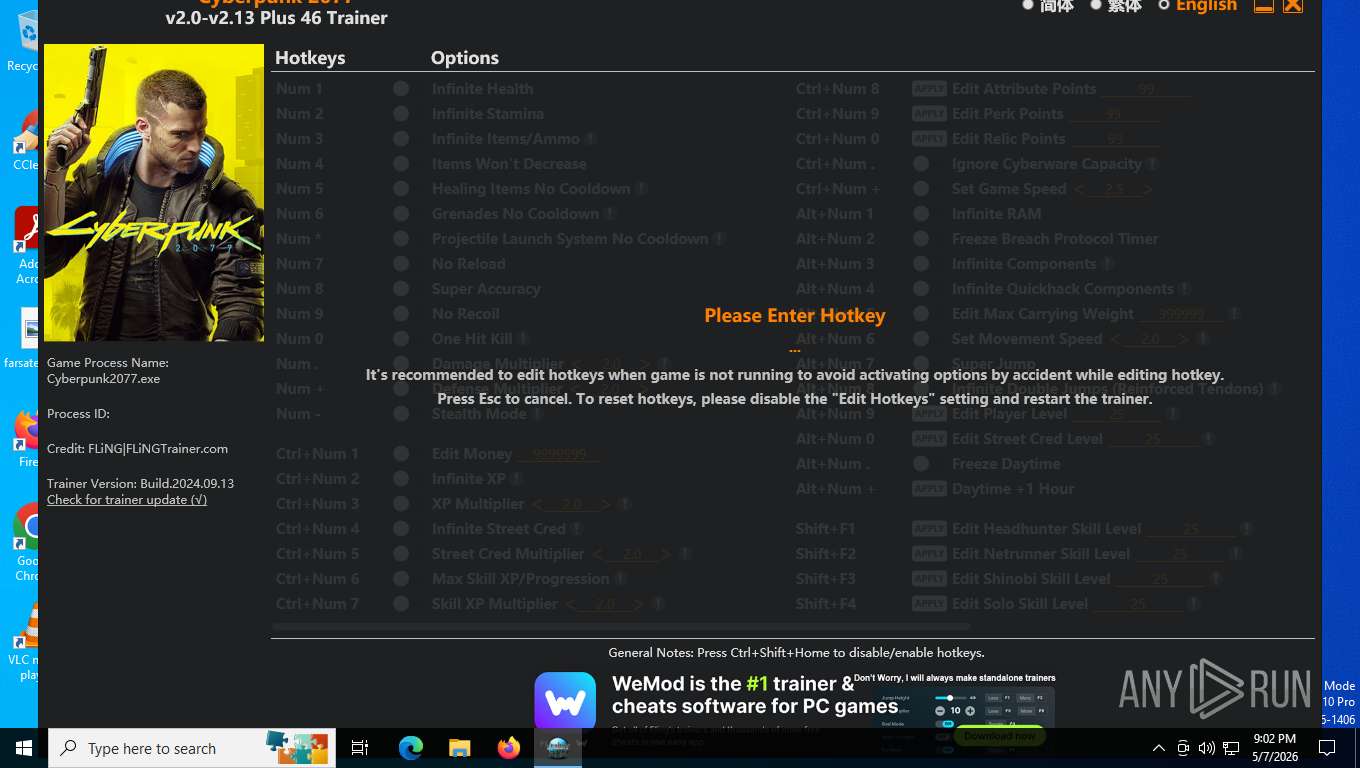The image size is (1360, 768).
Task: Click info icon after XP Multiplier value
Action: pos(625,504)
